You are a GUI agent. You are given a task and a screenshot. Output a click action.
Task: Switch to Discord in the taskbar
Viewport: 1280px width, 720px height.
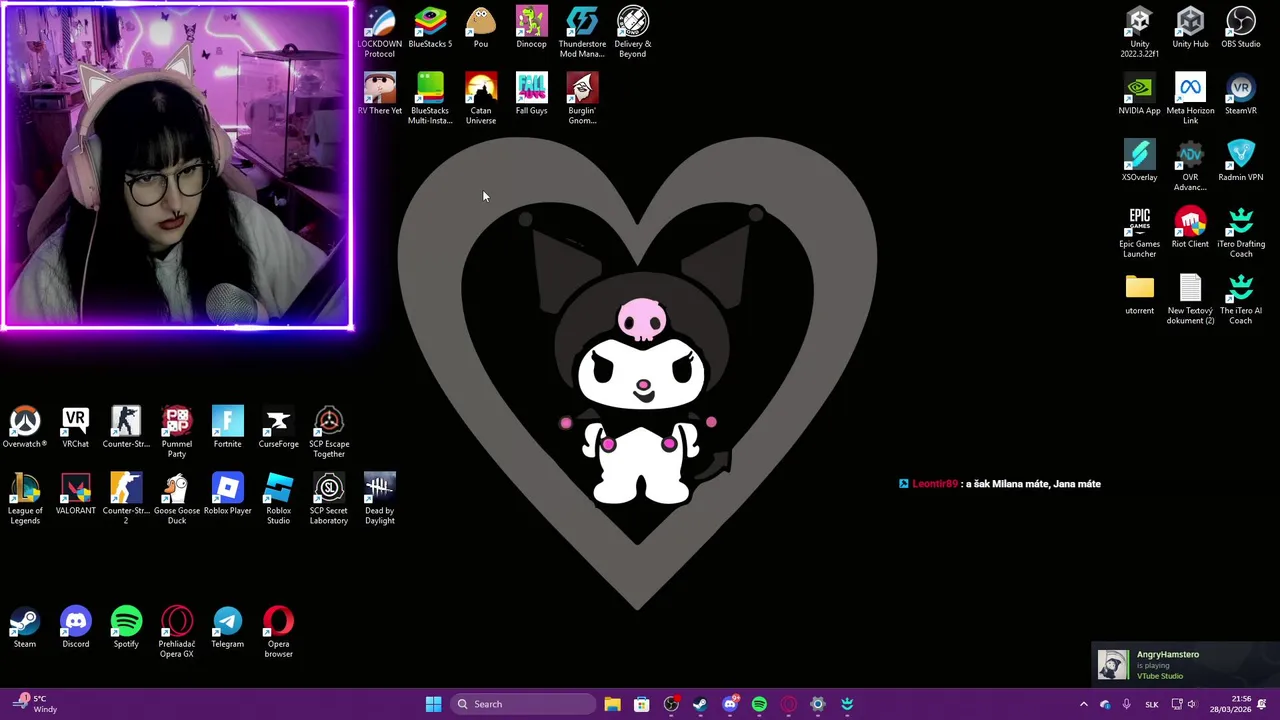(x=730, y=704)
